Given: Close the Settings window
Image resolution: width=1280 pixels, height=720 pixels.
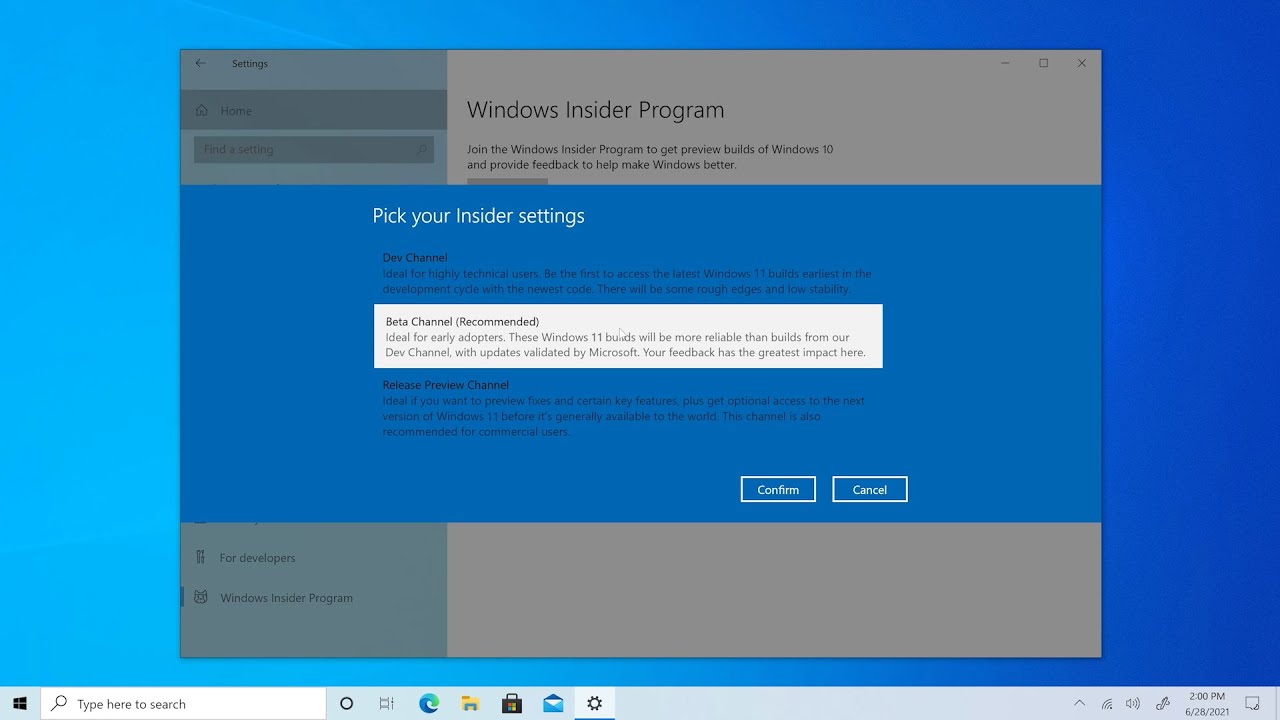Looking at the screenshot, I should coord(1082,63).
